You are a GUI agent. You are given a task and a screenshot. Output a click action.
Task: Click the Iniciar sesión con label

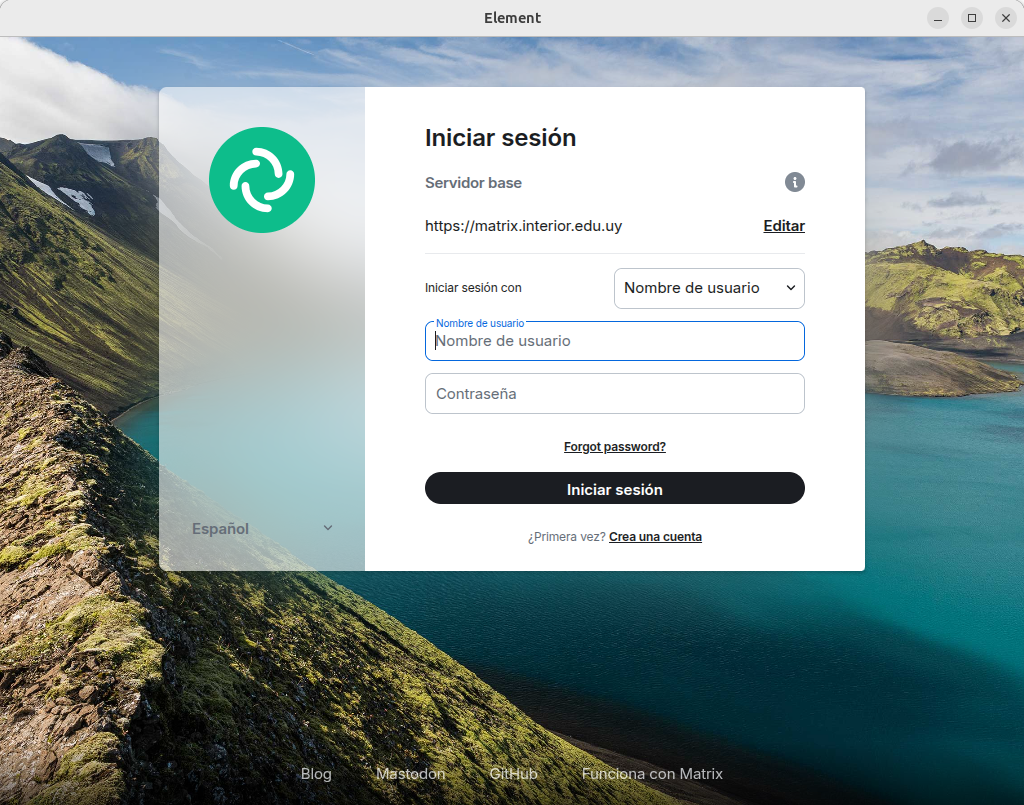tap(473, 288)
